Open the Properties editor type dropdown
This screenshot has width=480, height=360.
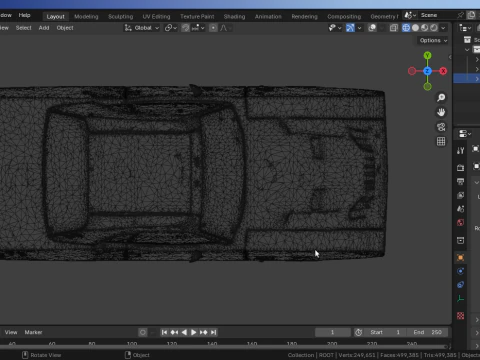[x=465, y=134]
